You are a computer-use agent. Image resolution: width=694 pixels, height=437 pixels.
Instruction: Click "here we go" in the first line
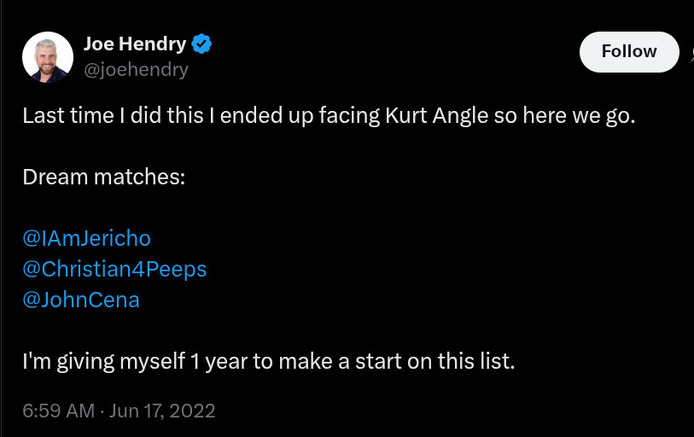click(583, 115)
